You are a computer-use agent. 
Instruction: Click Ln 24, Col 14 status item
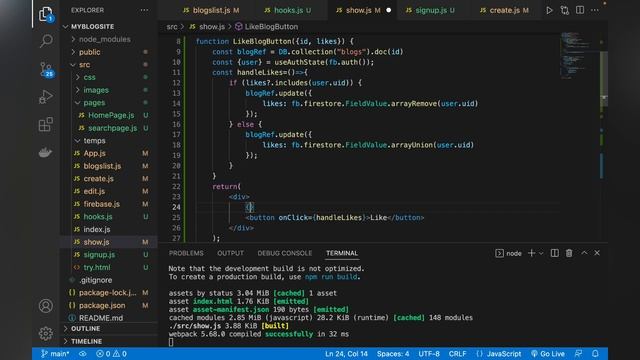pyautogui.click(x=346, y=354)
